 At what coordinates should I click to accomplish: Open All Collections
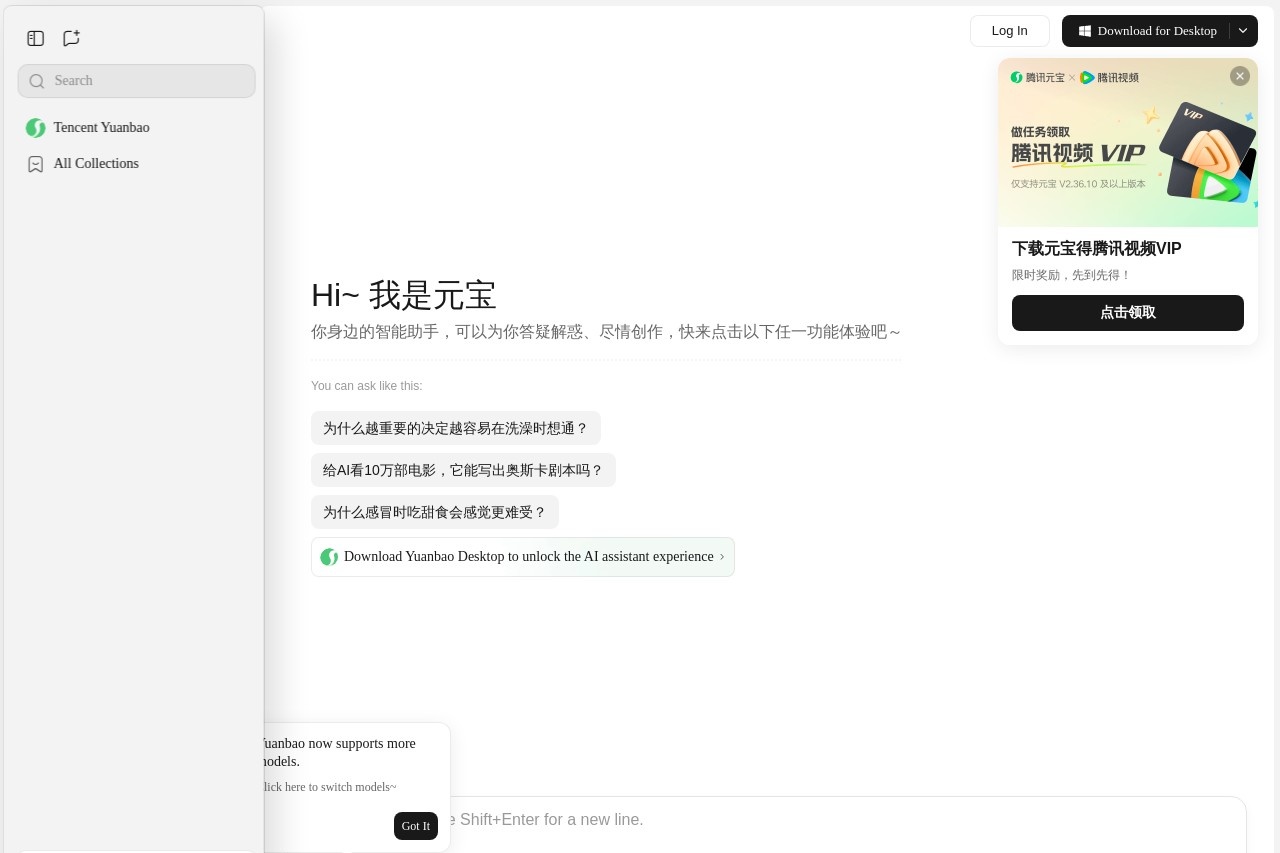(136, 164)
